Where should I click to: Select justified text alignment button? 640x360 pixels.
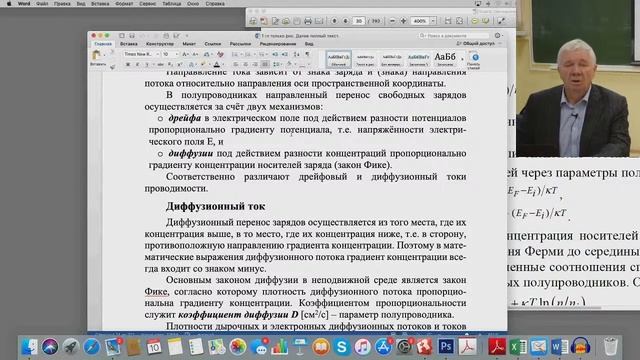tap(264, 64)
